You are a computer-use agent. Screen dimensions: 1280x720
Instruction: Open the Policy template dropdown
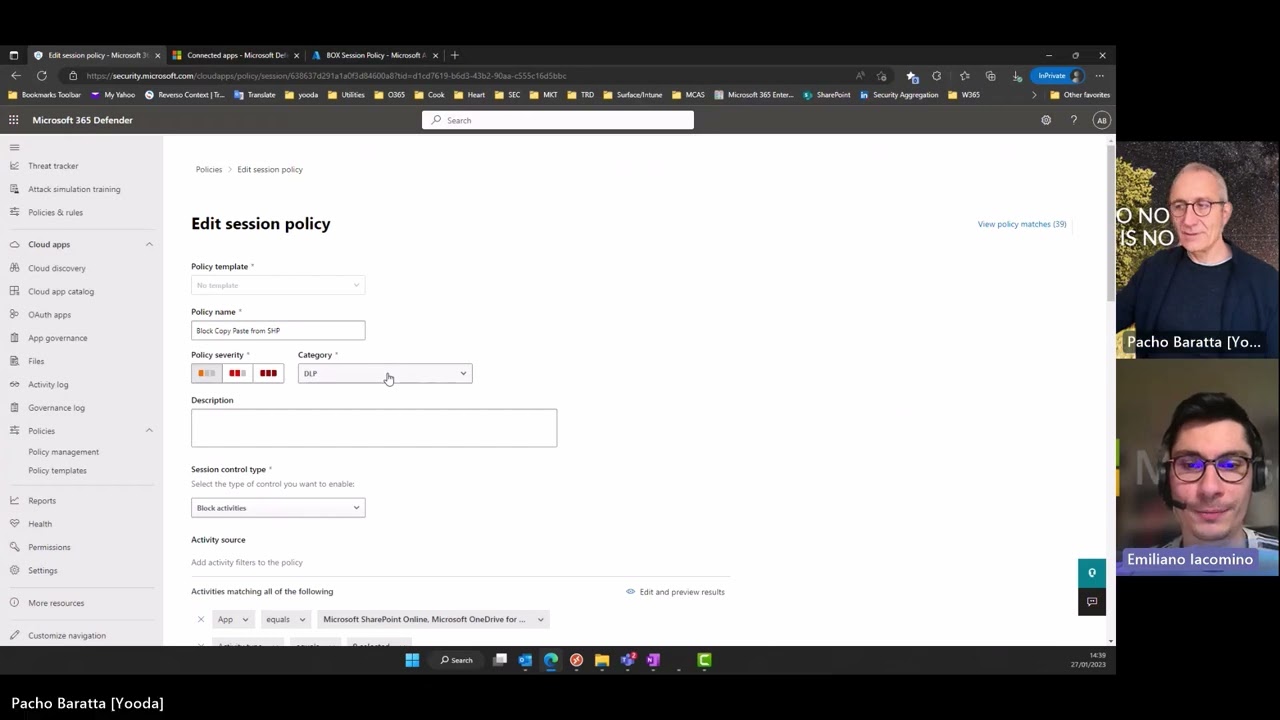point(278,285)
